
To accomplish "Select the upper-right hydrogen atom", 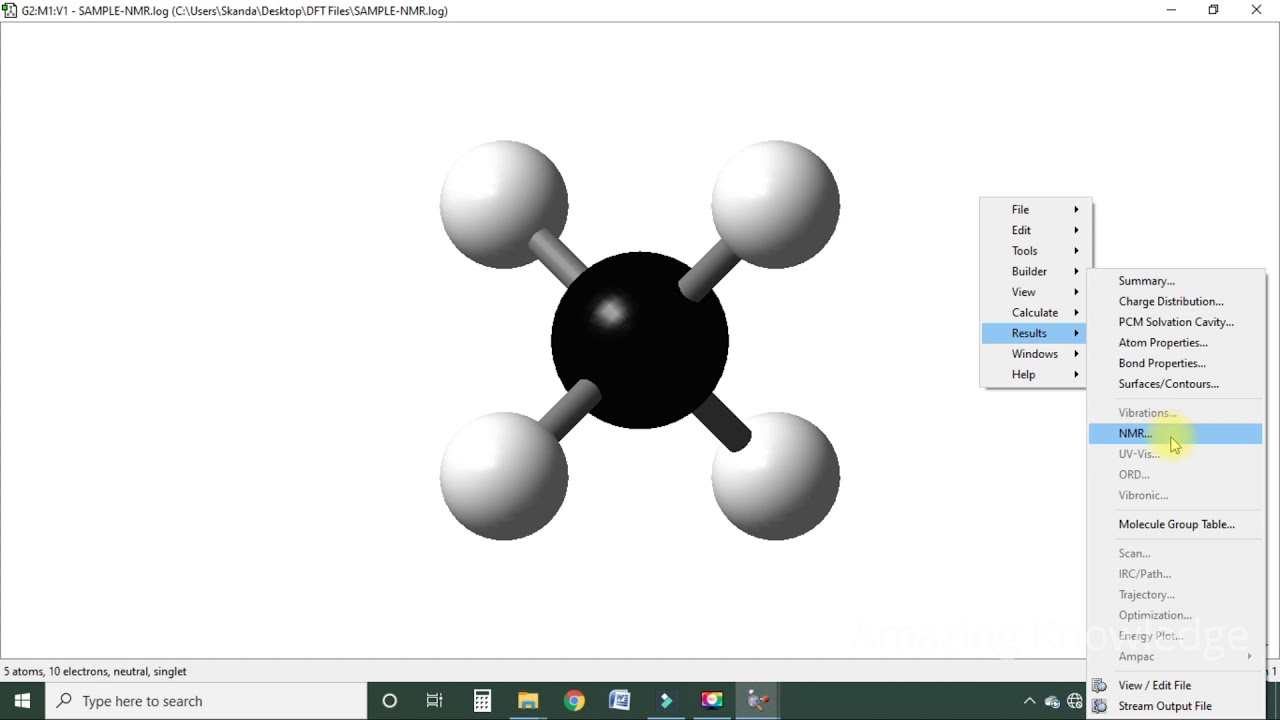I will click(776, 204).
